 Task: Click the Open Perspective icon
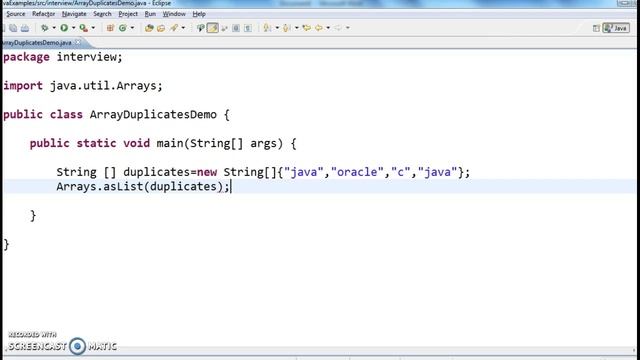(x=596, y=28)
